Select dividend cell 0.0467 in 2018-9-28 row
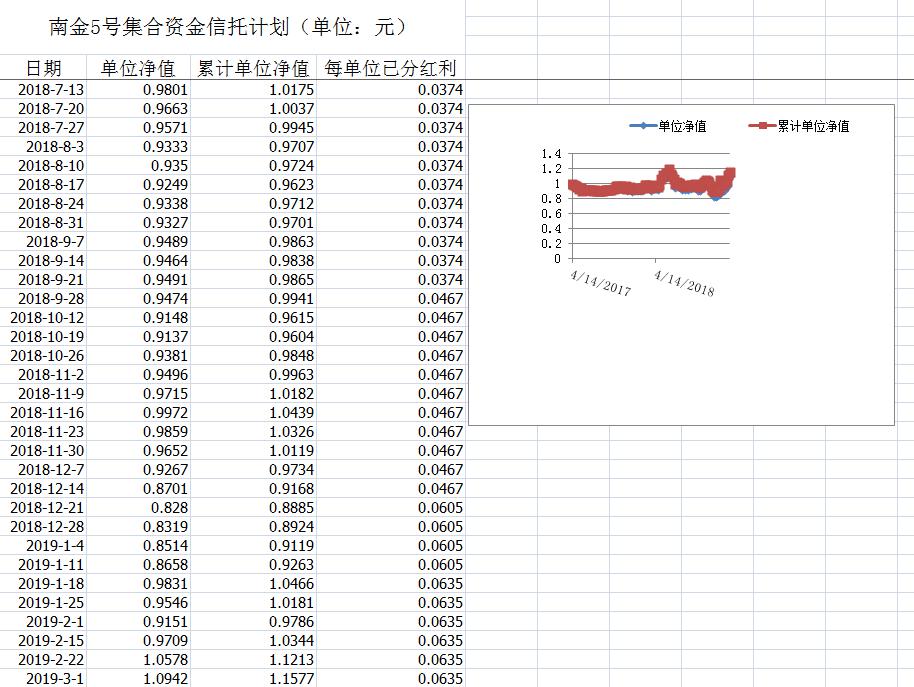 (391, 299)
